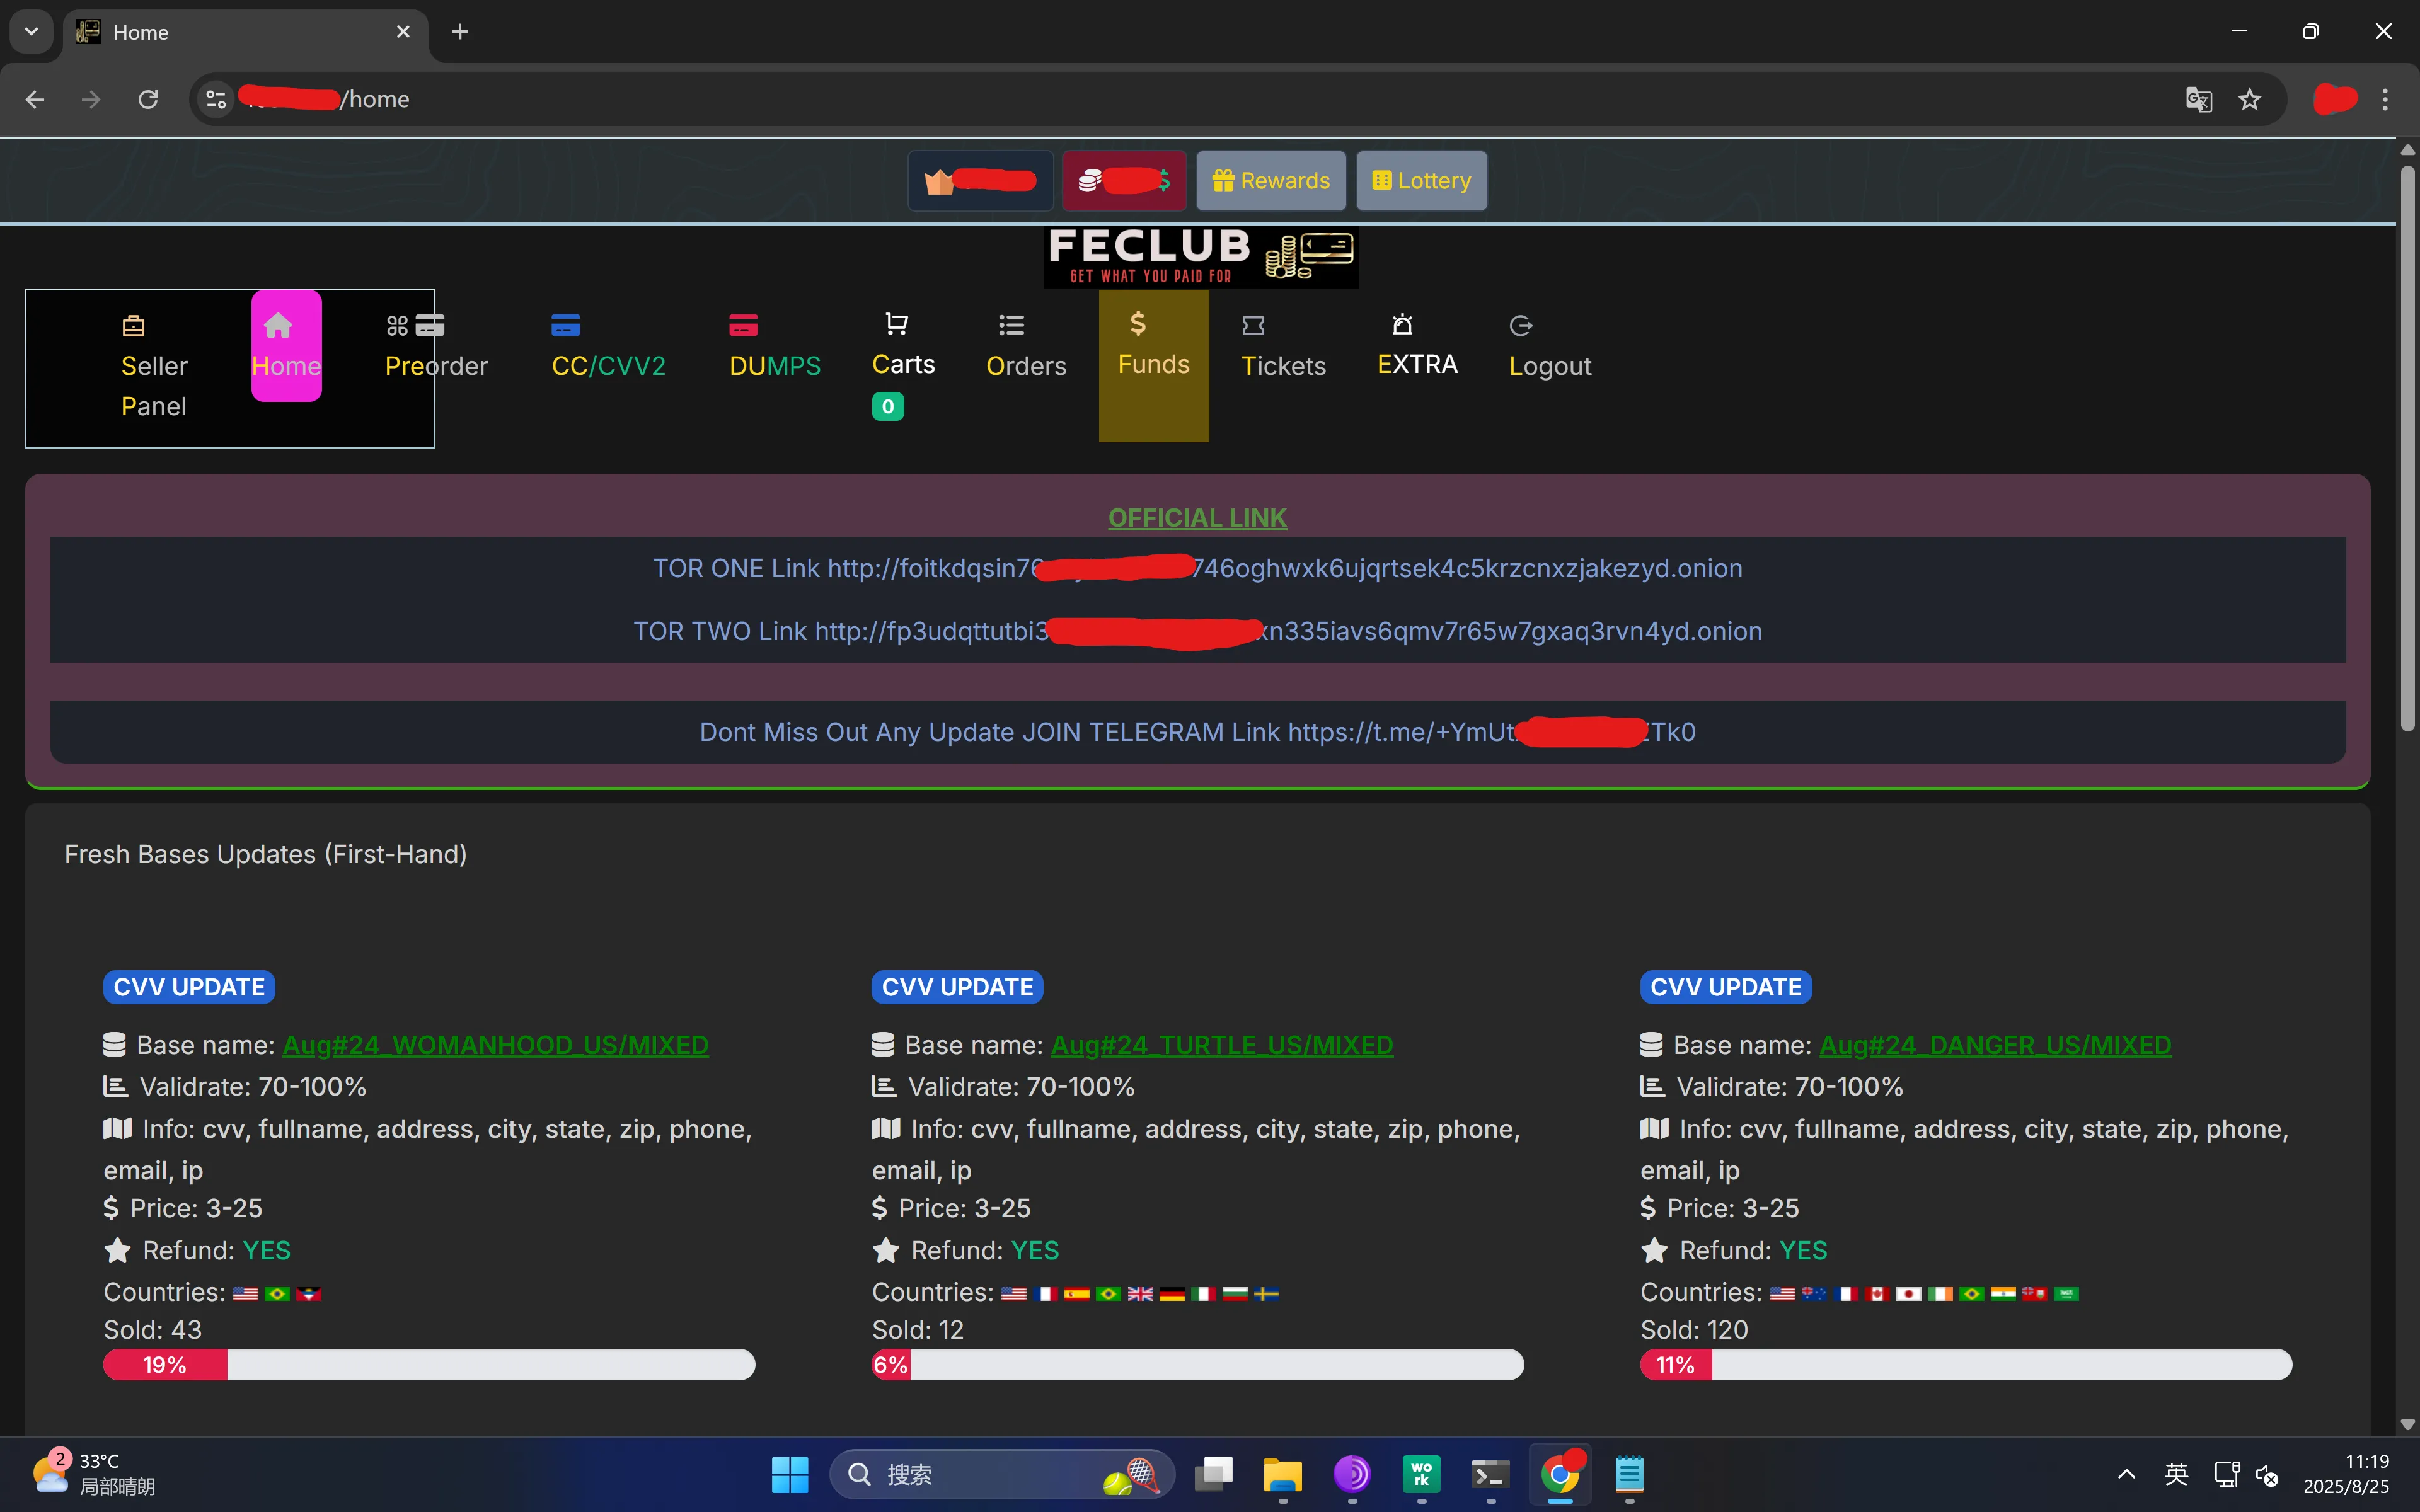Click the TOR ONE Link text
This screenshot has height=1512, width=2420.
[1197, 568]
